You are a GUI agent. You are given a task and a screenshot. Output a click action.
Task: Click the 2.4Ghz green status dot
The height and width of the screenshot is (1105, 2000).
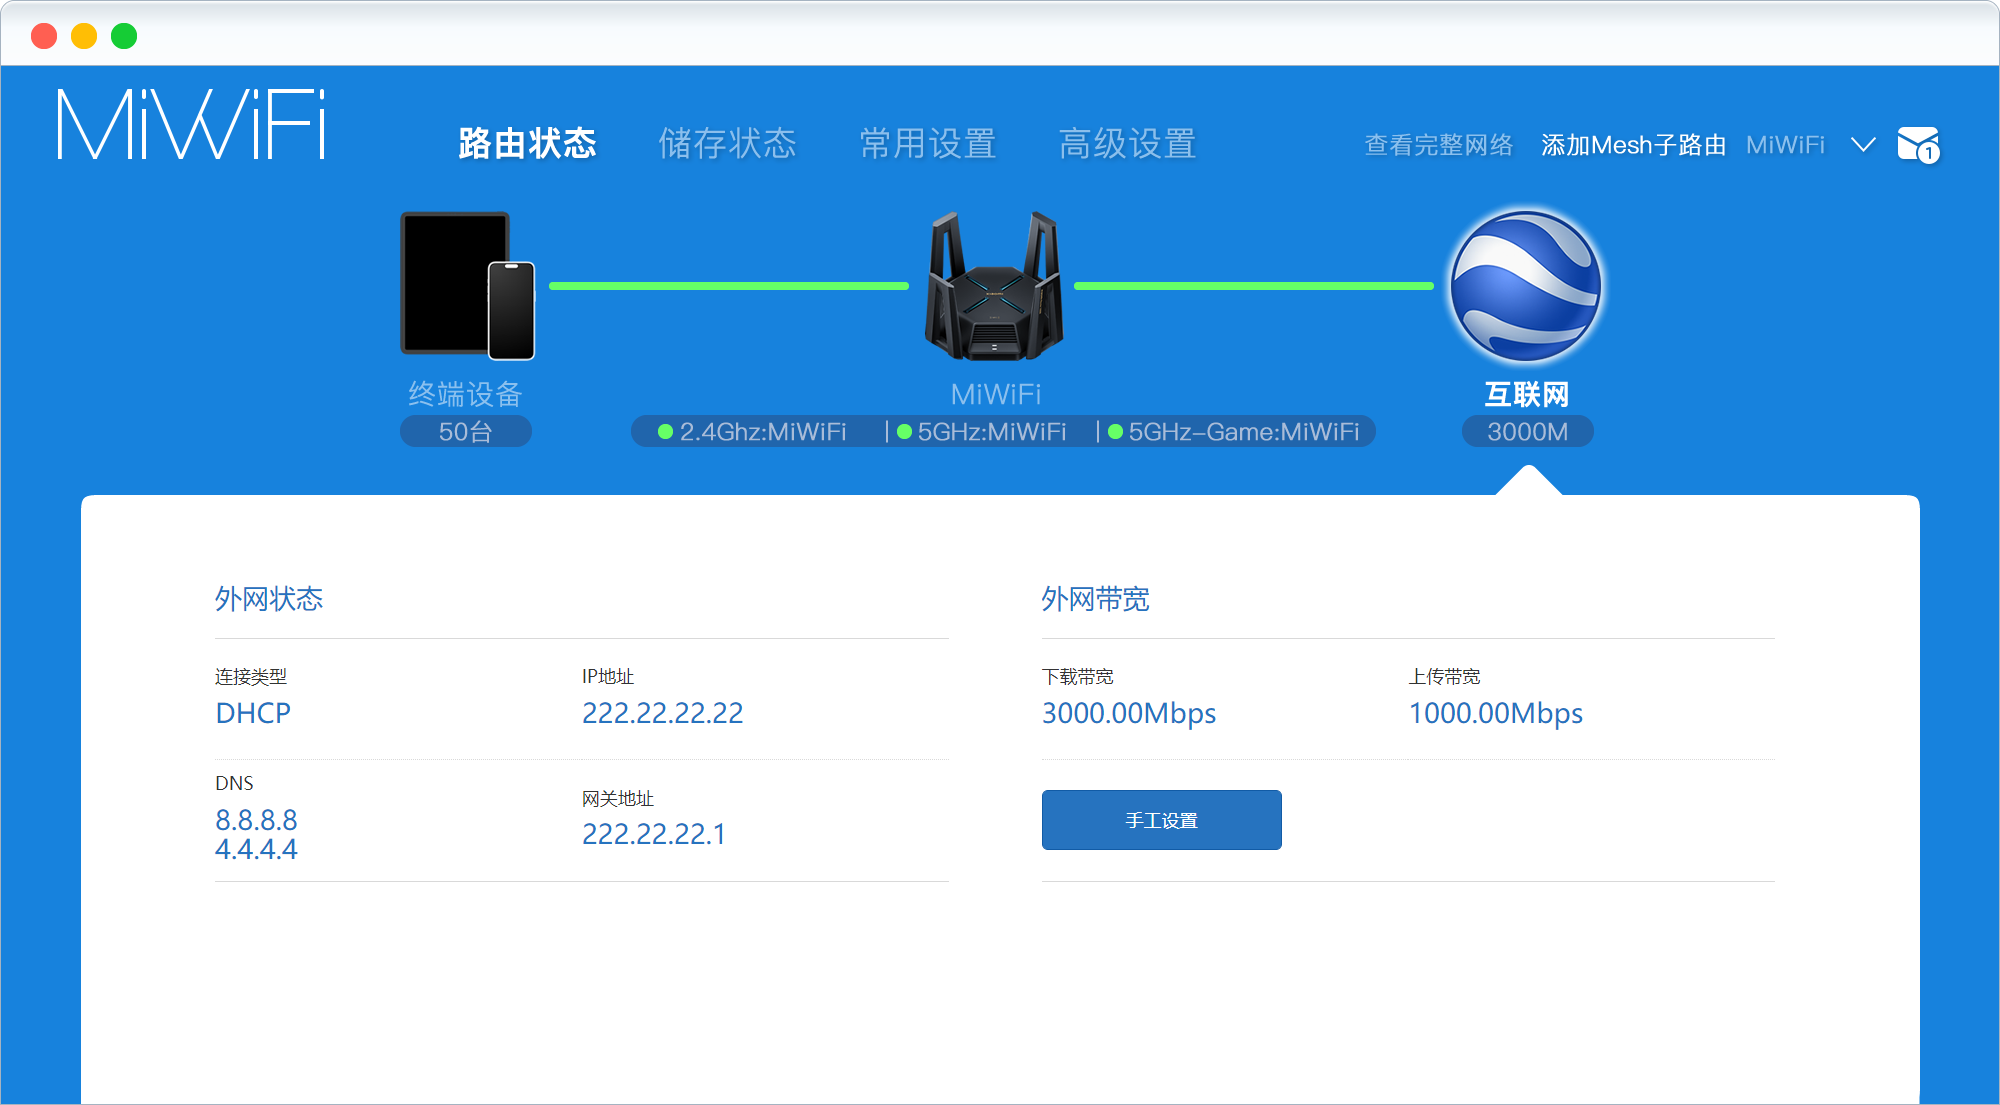(665, 432)
